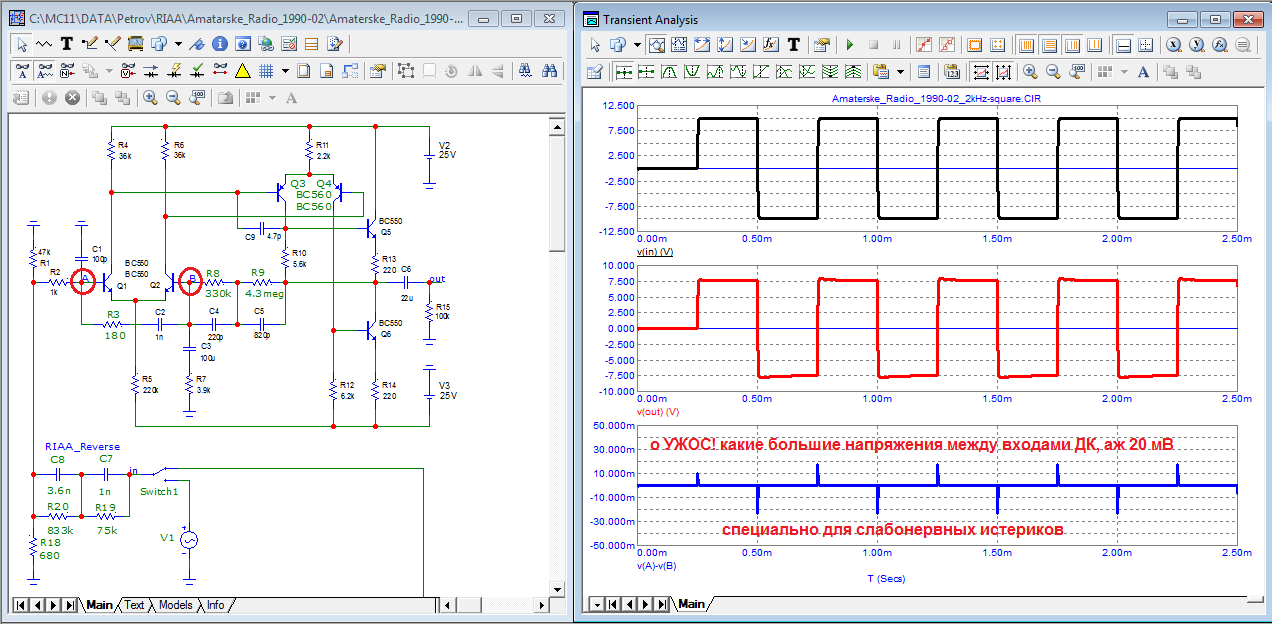Image resolution: width=1272 pixels, height=624 pixels.
Task: Click the Info tab at schematic bottom
Action: (x=215, y=605)
